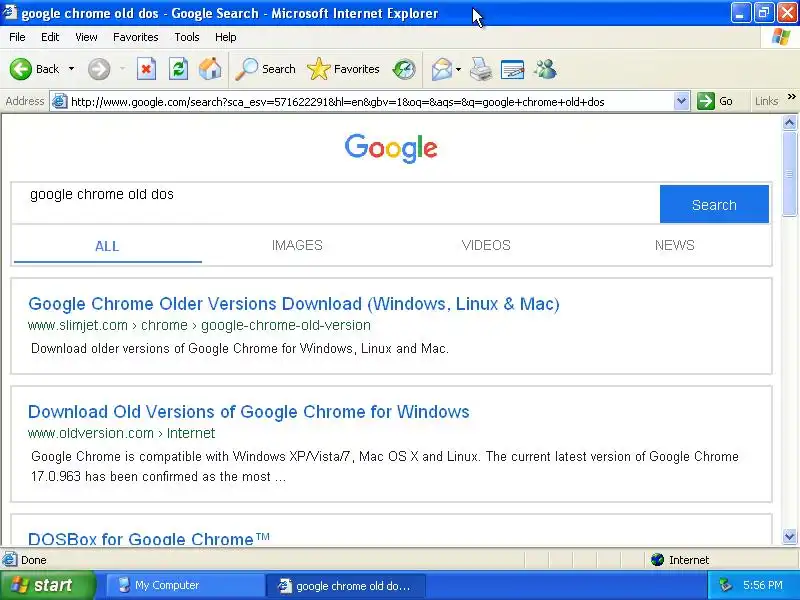The width and height of the screenshot is (800, 600).
Task: Click the scrollbar down arrow
Action: 789,536
